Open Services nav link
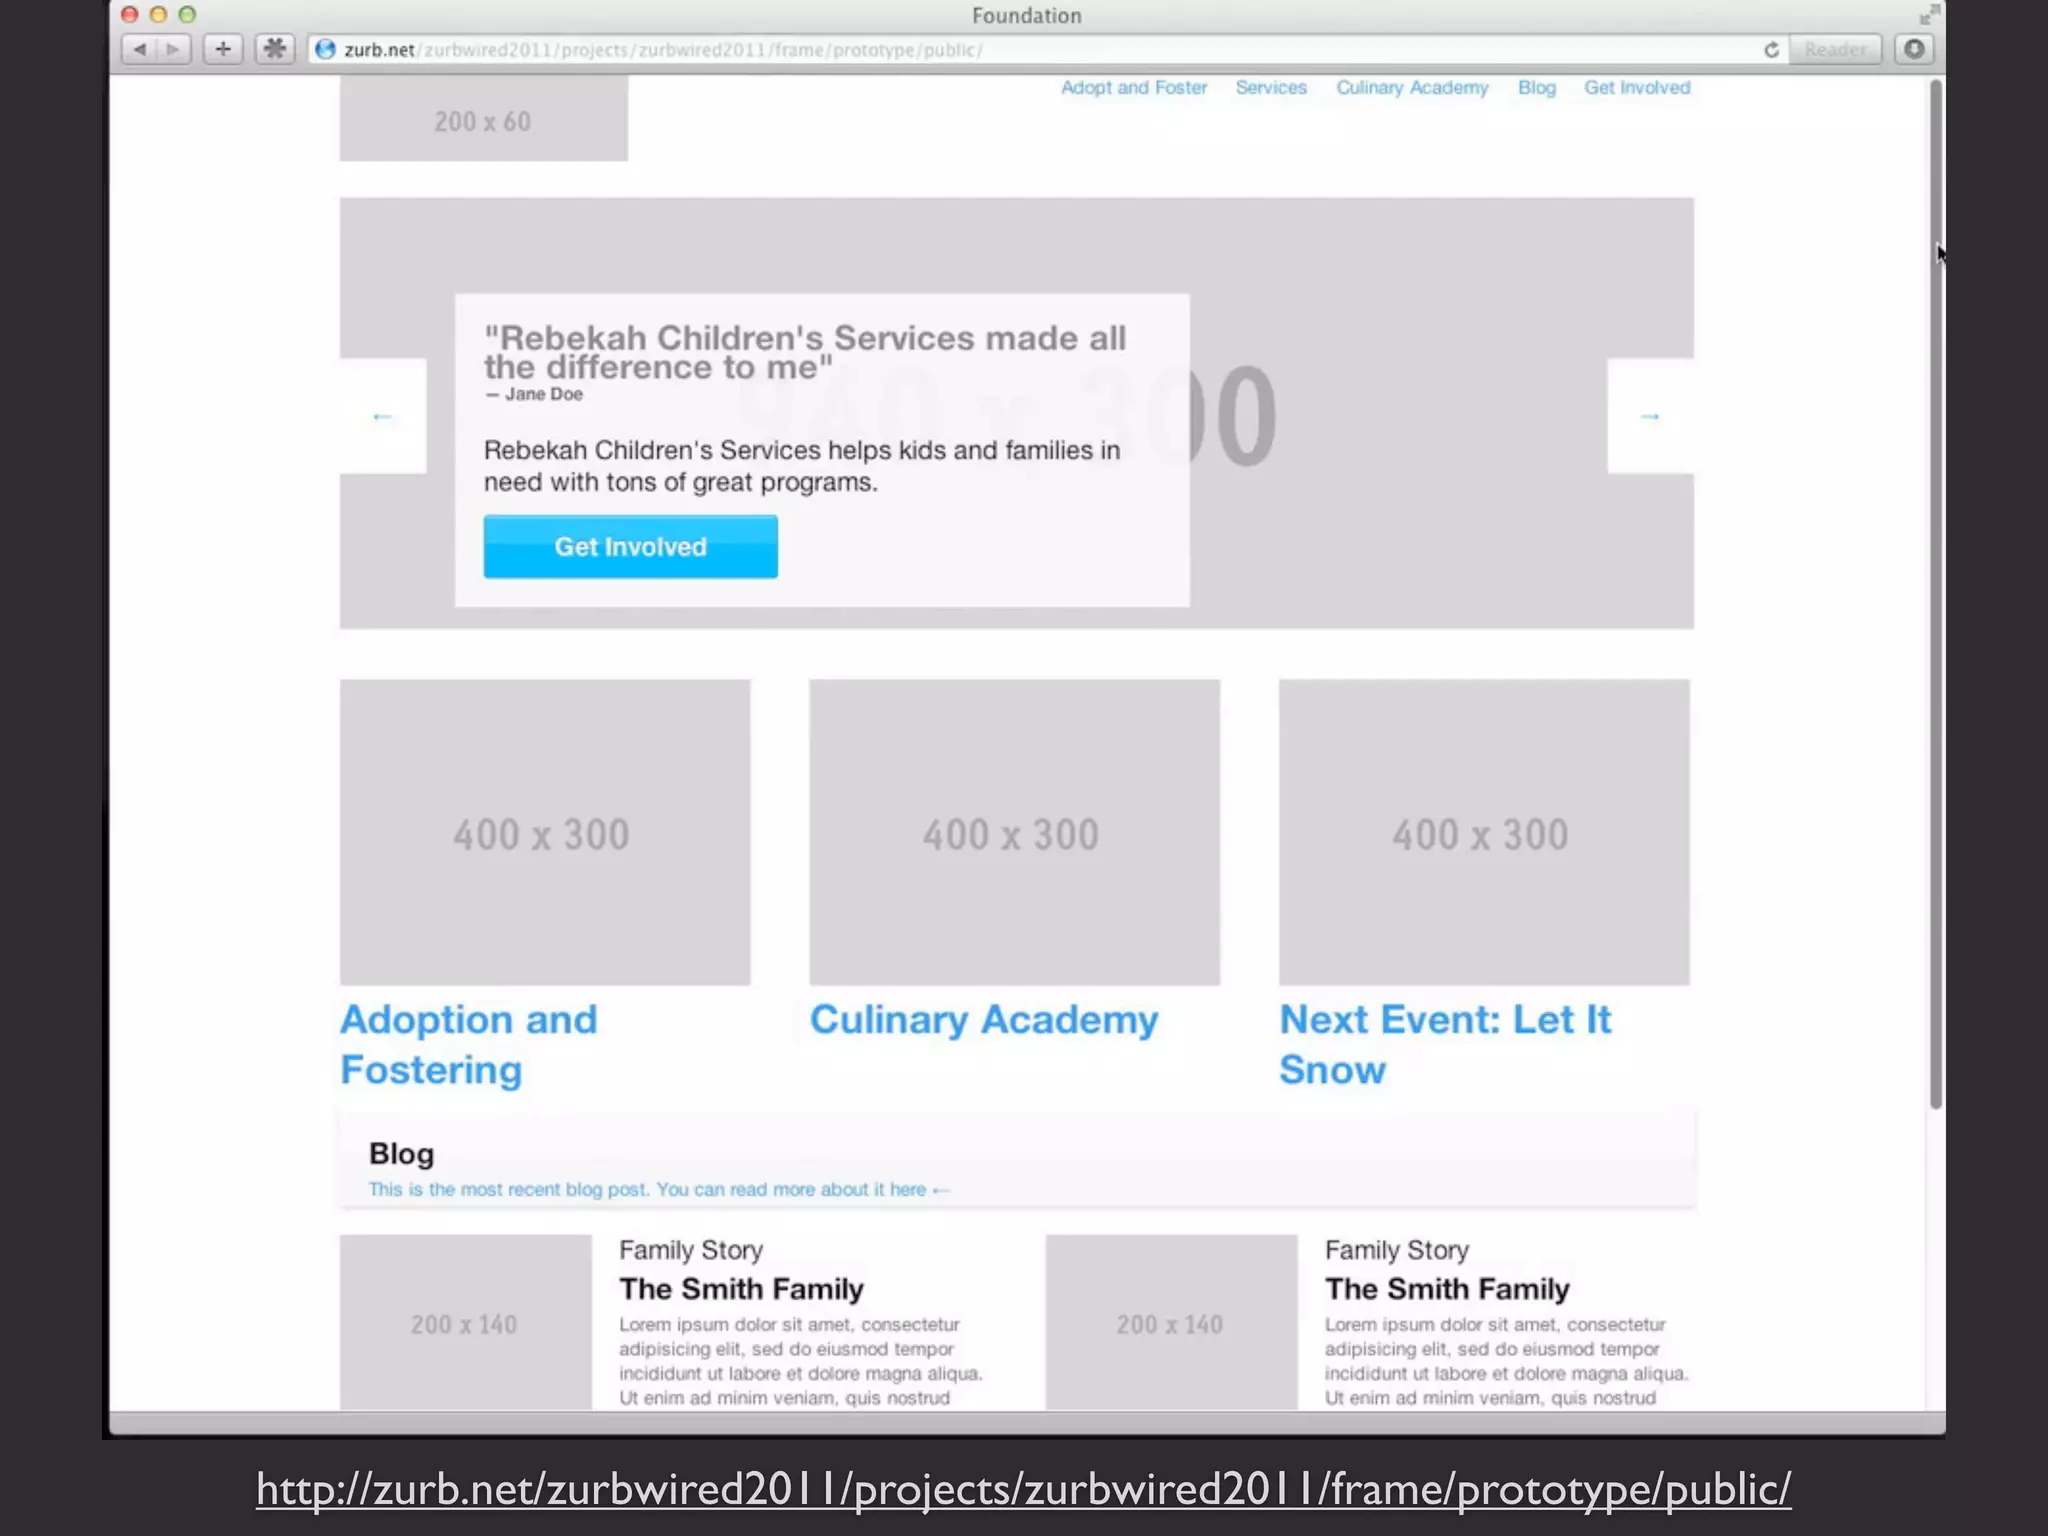Viewport: 2048px width, 1536px height. pyautogui.click(x=1271, y=88)
